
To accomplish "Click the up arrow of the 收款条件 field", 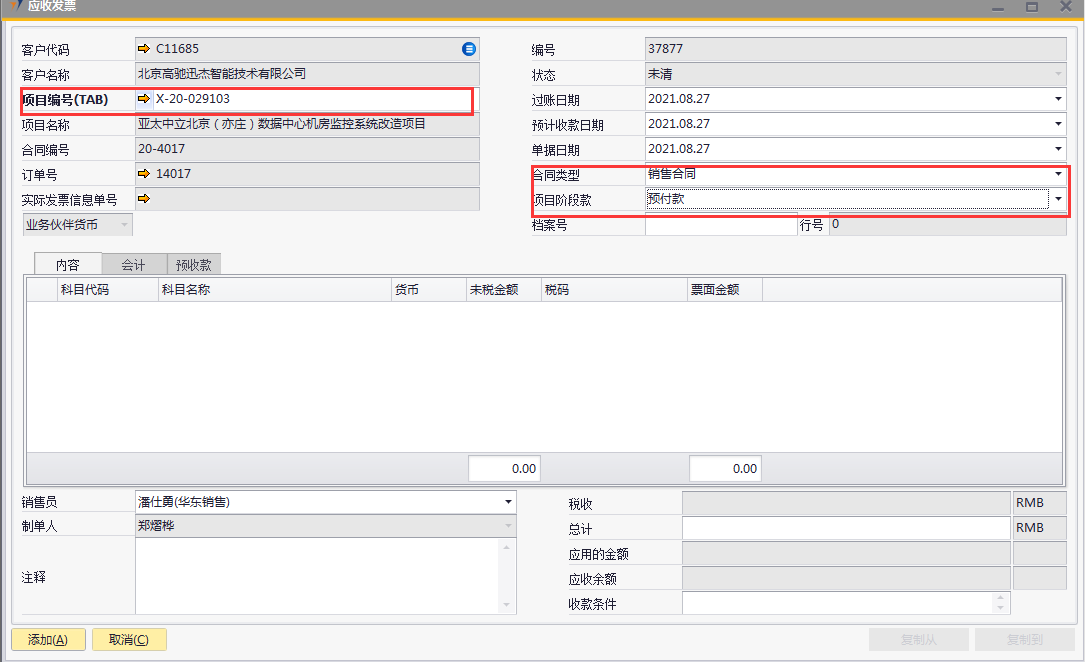I will coord(1000,598).
